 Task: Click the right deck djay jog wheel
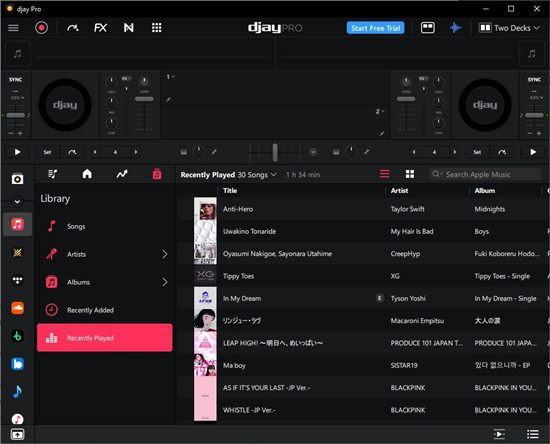(x=485, y=105)
